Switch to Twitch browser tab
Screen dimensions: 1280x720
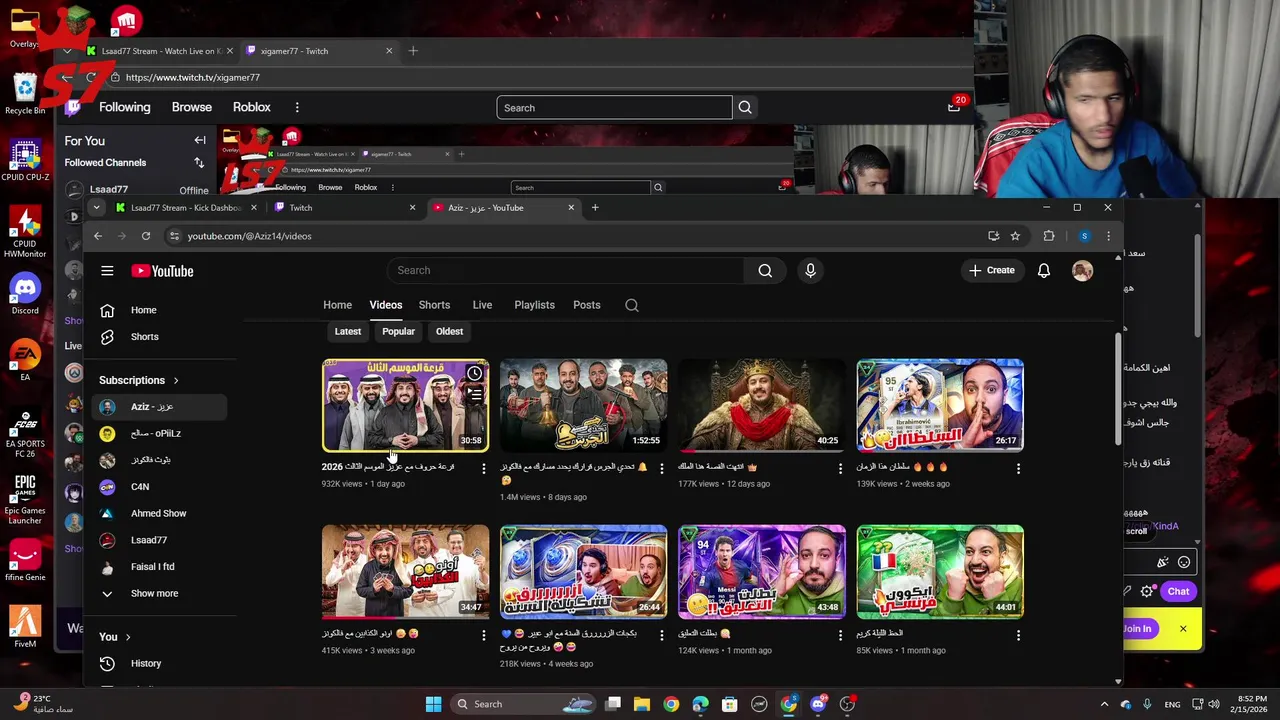344,208
